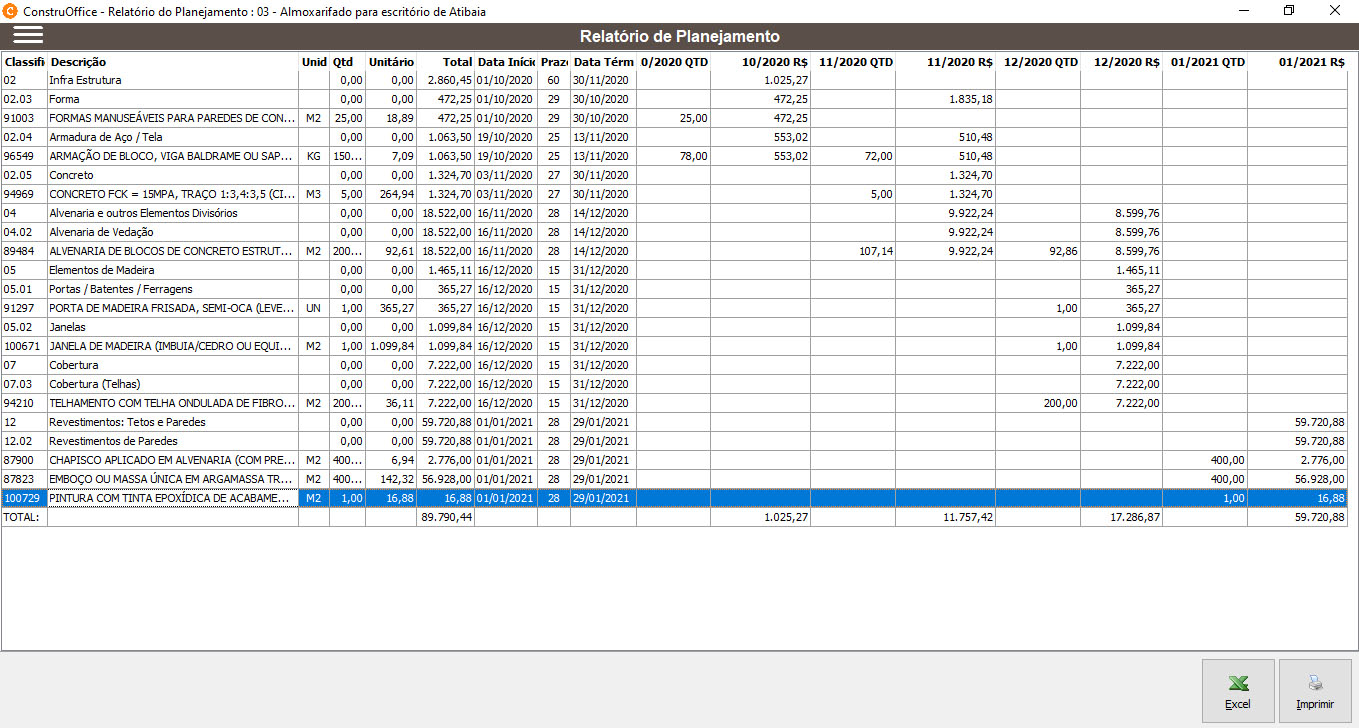Click 12/2020 QTD value 92,86
1359x728 pixels.
1064,251
